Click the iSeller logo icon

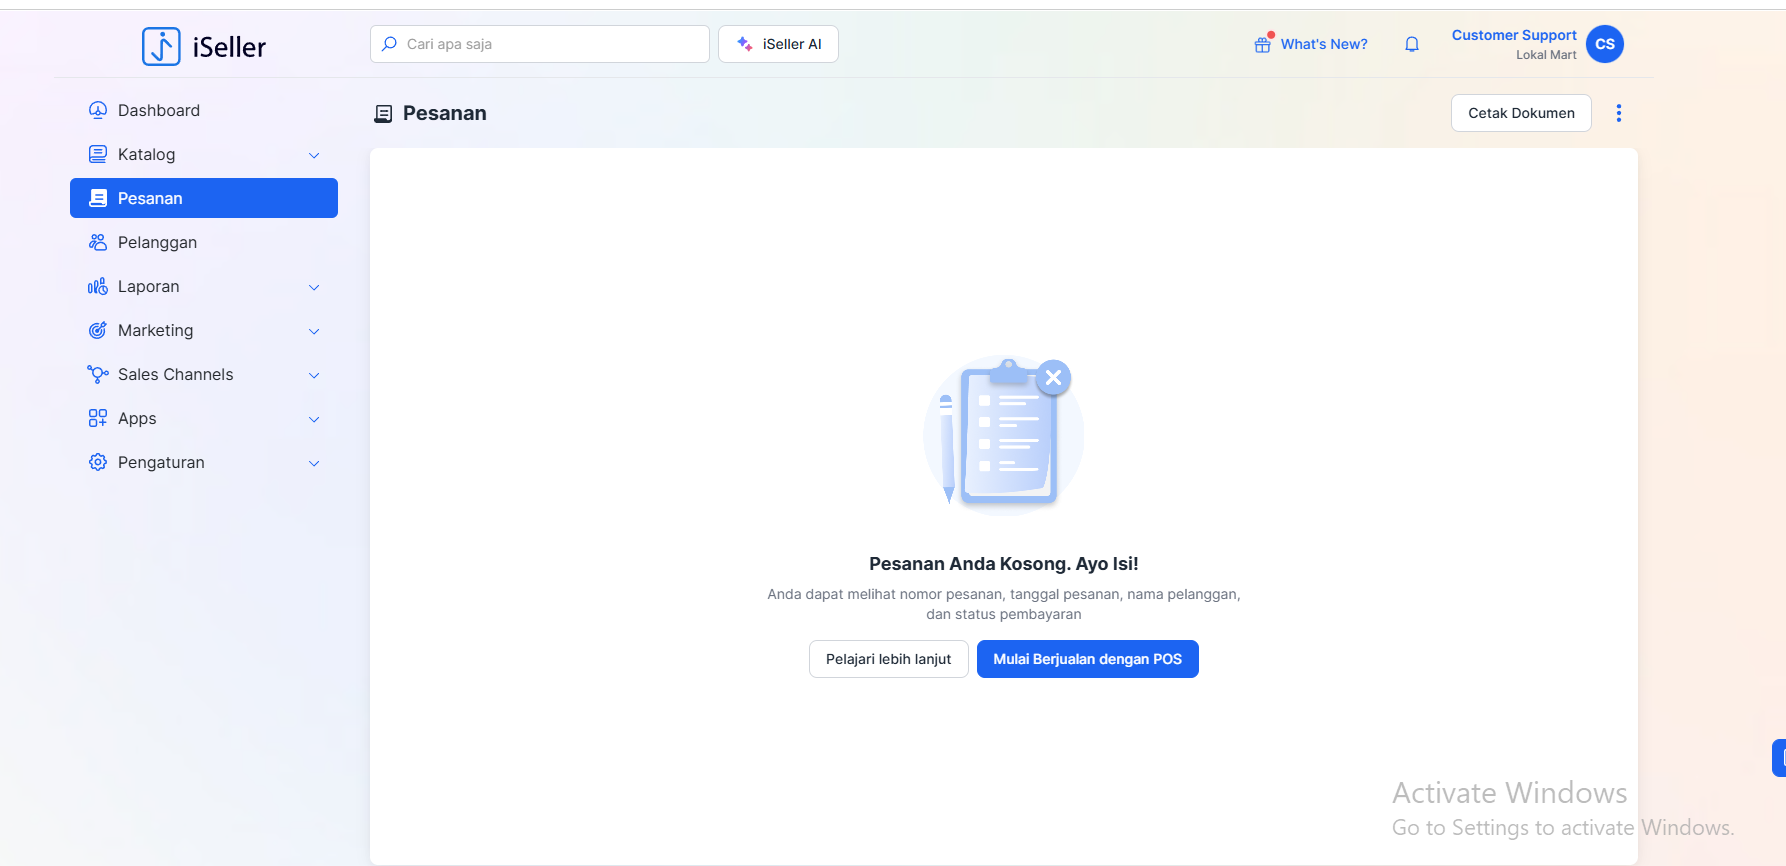[x=161, y=46]
